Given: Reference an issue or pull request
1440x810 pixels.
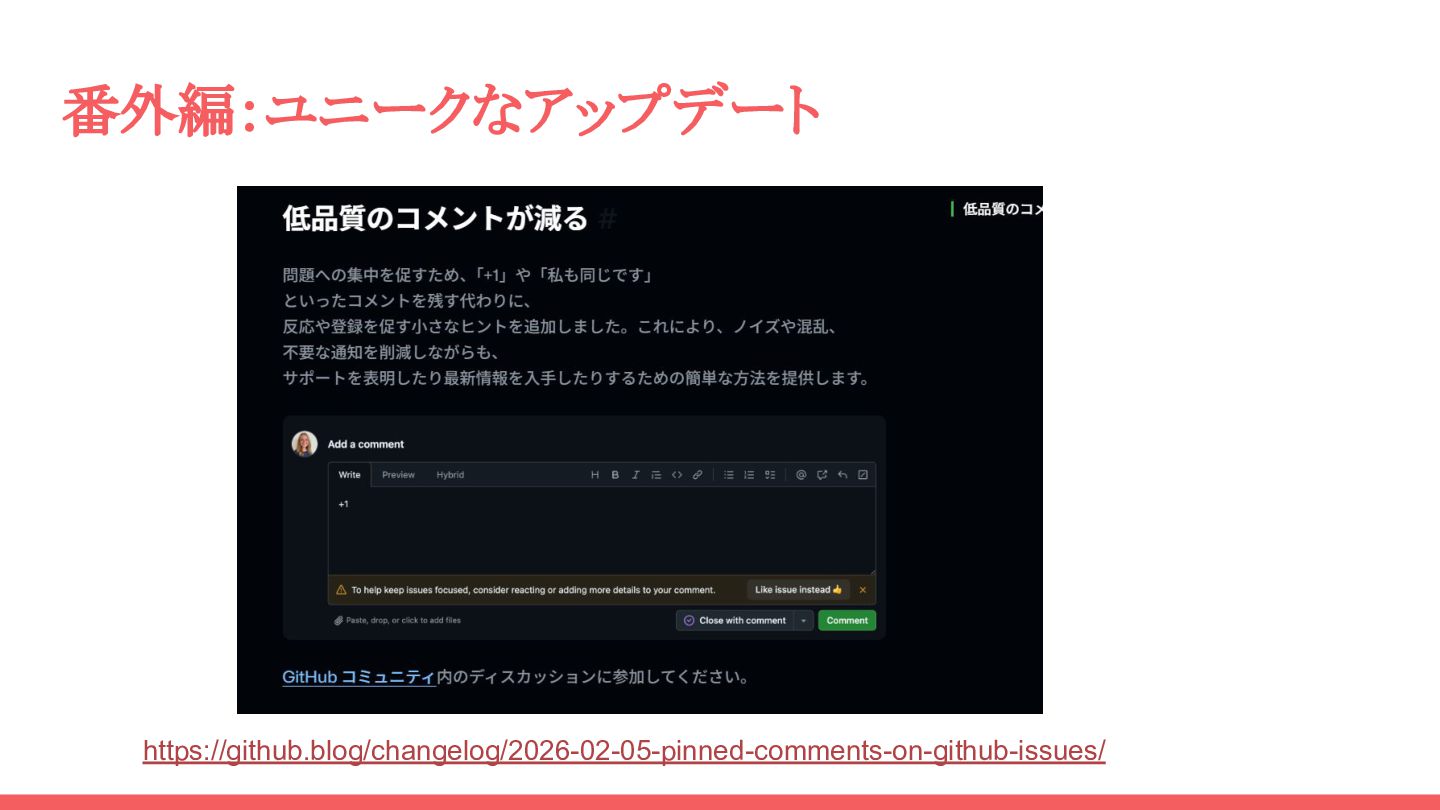Looking at the screenshot, I should point(822,475).
